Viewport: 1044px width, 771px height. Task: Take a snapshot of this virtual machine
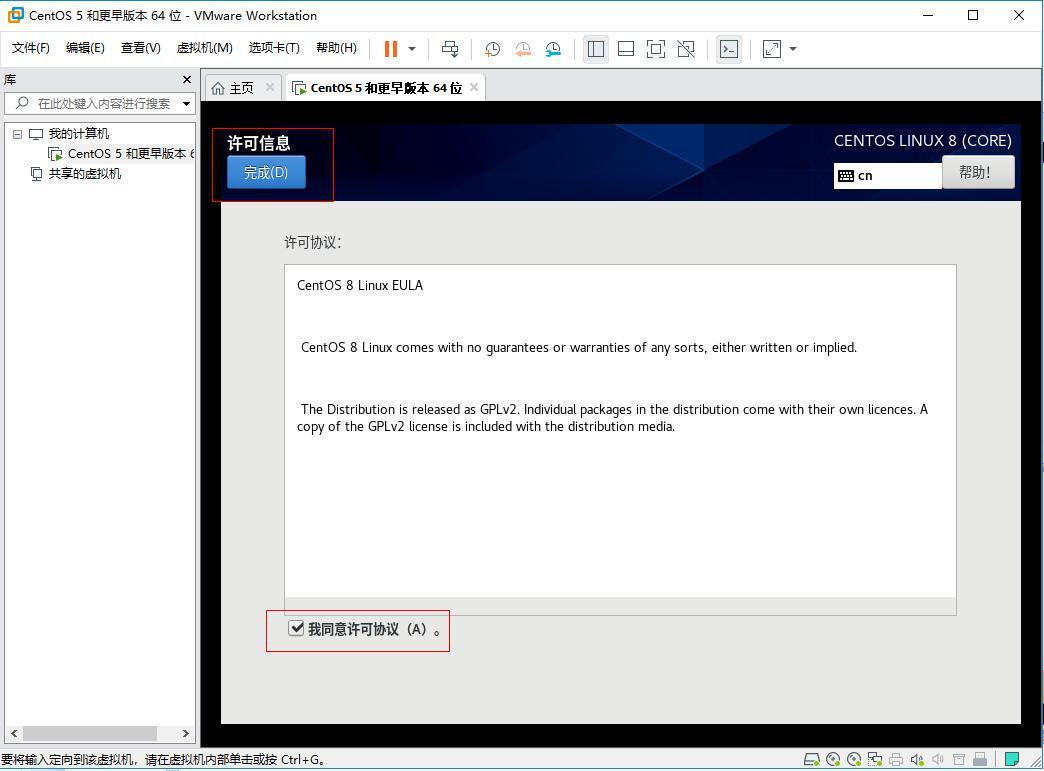click(x=492, y=49)
